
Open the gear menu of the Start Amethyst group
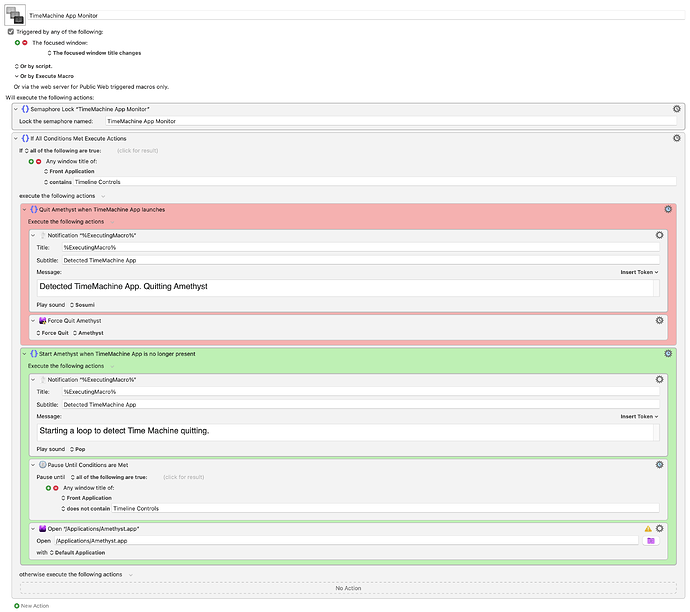coord(668,354)
